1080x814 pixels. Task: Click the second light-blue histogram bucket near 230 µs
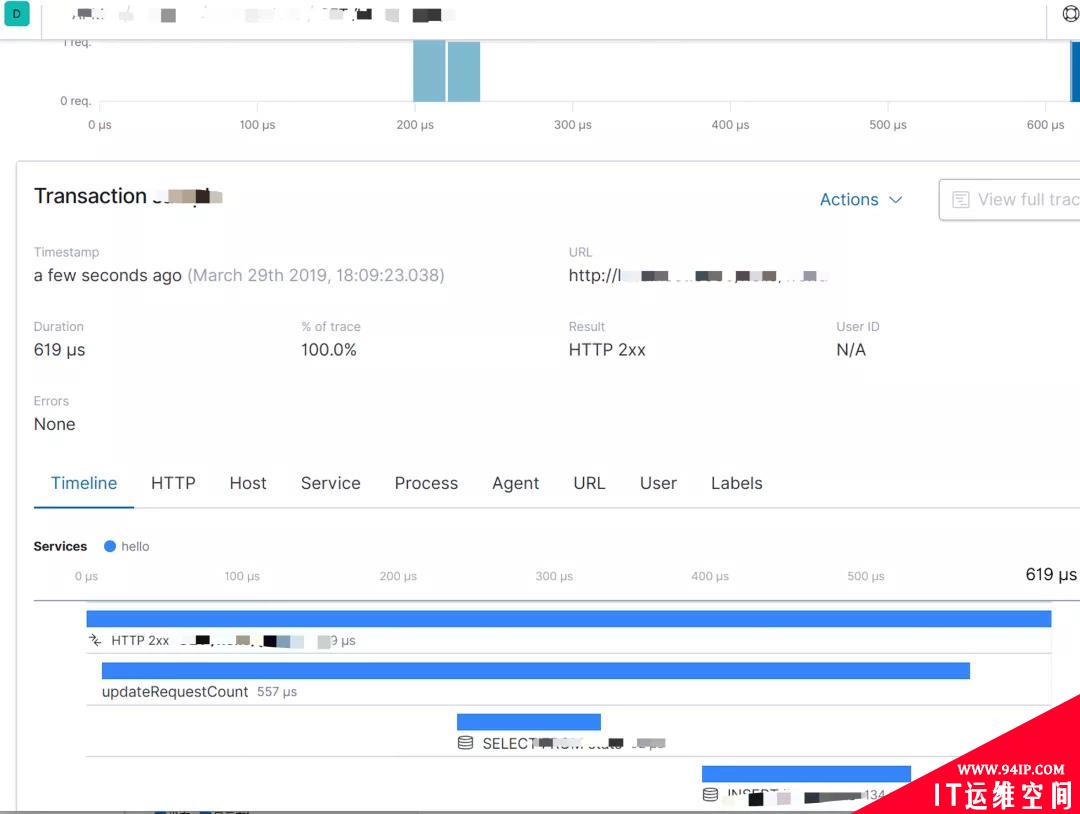(464, 72)
